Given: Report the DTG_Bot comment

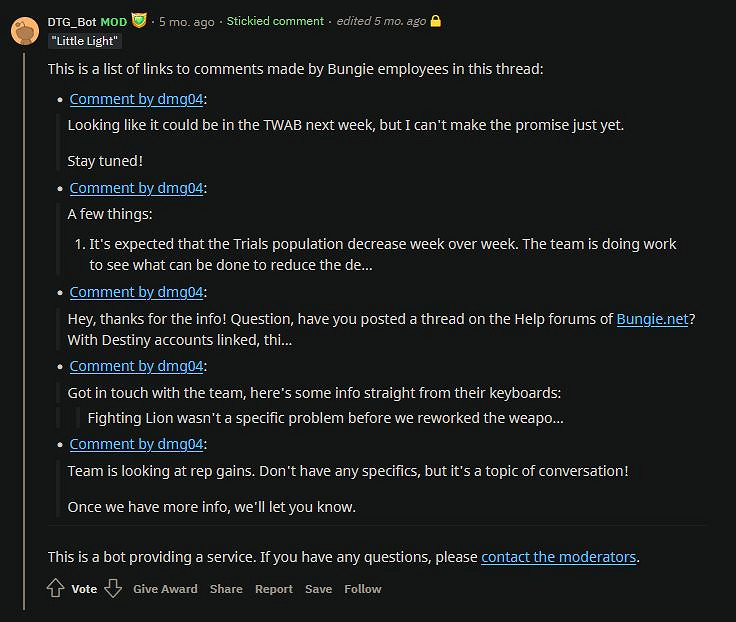Looking at the screenshot, I should click(x=274, y=589).
